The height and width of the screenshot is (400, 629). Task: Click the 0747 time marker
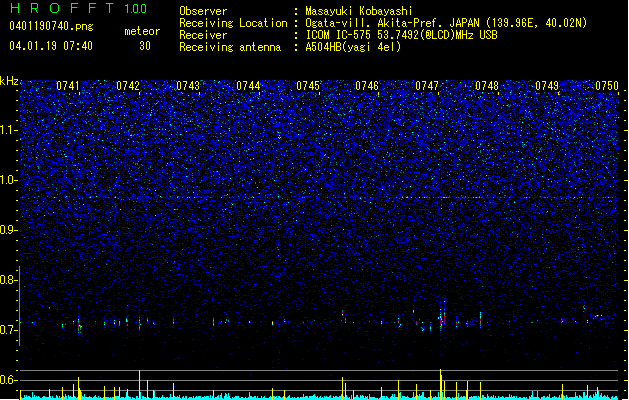click(x=427, y=86)
